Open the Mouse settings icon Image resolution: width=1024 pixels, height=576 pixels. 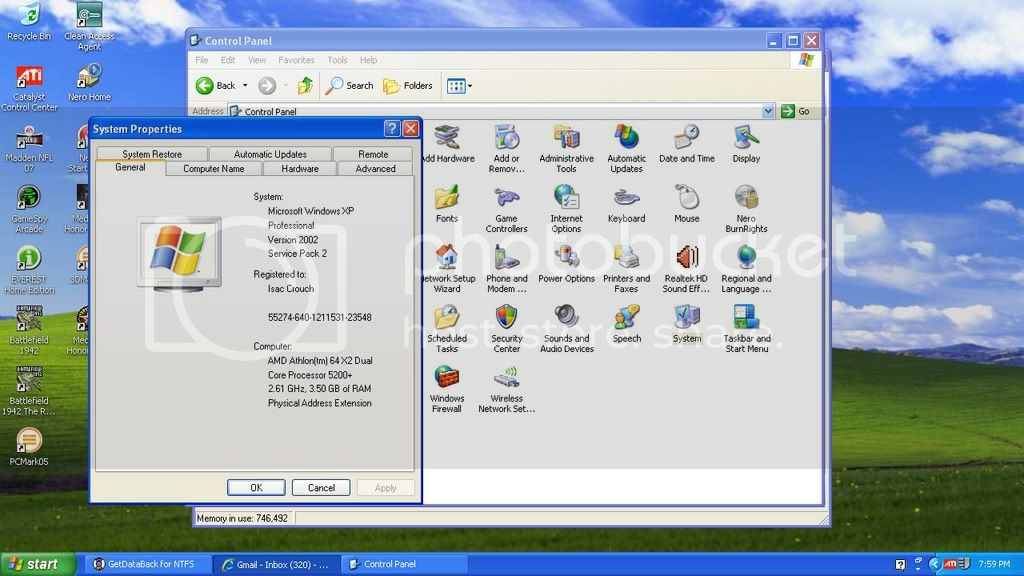[x=686, y=204]
